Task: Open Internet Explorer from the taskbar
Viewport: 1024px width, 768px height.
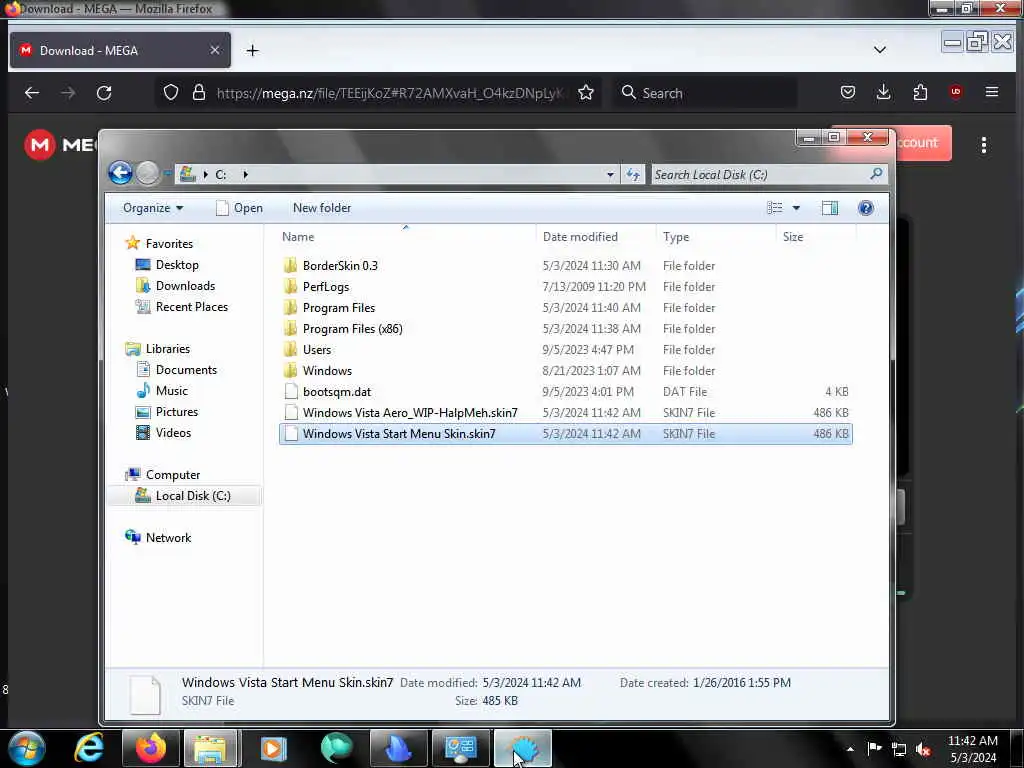Action: [x=89, y=748]
